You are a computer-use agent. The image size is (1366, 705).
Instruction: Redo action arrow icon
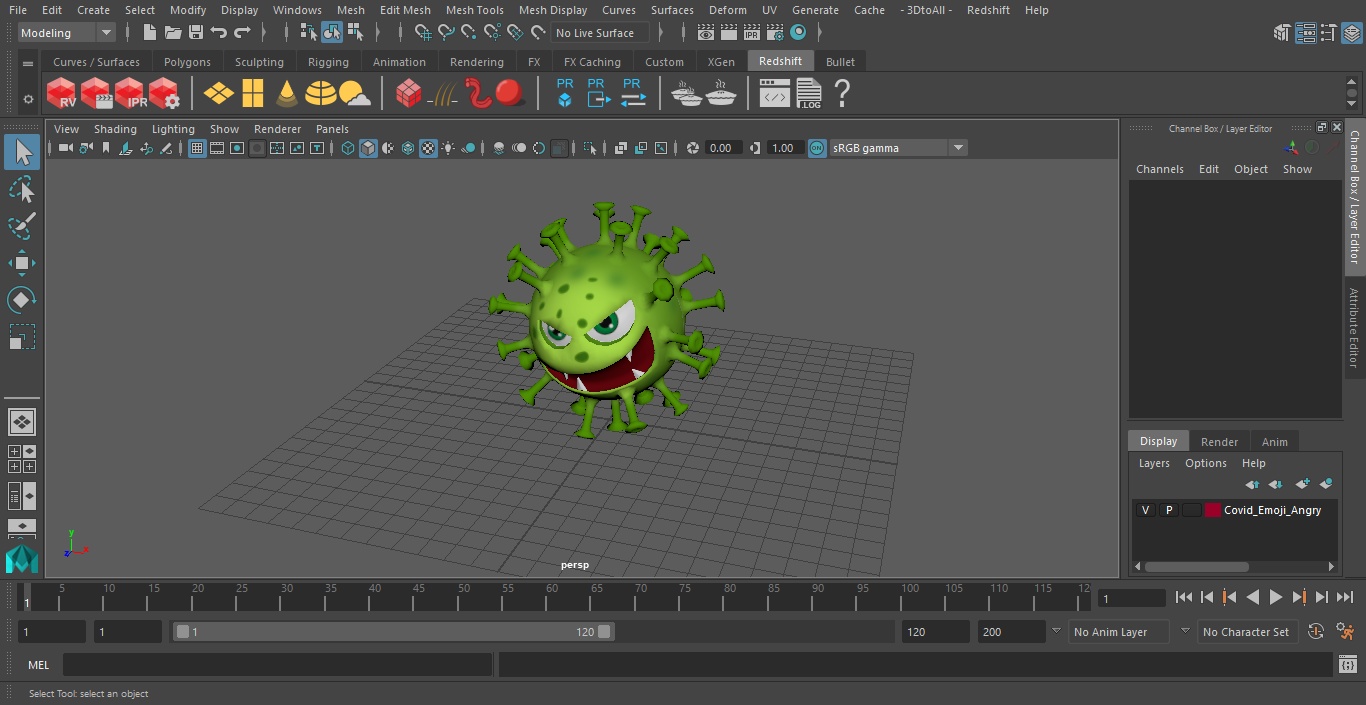coord(242,33)
